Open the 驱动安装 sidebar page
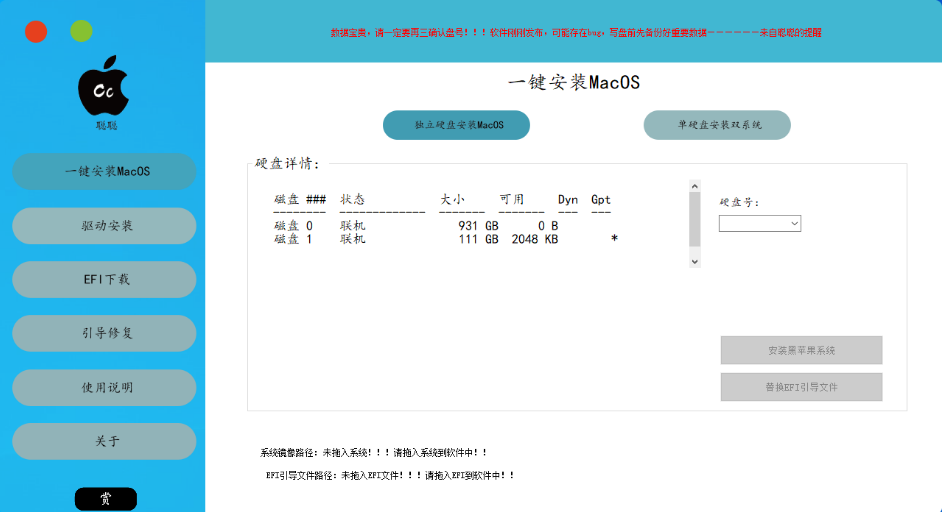Viewport: 942px width, 512px height. pos(105,226)
